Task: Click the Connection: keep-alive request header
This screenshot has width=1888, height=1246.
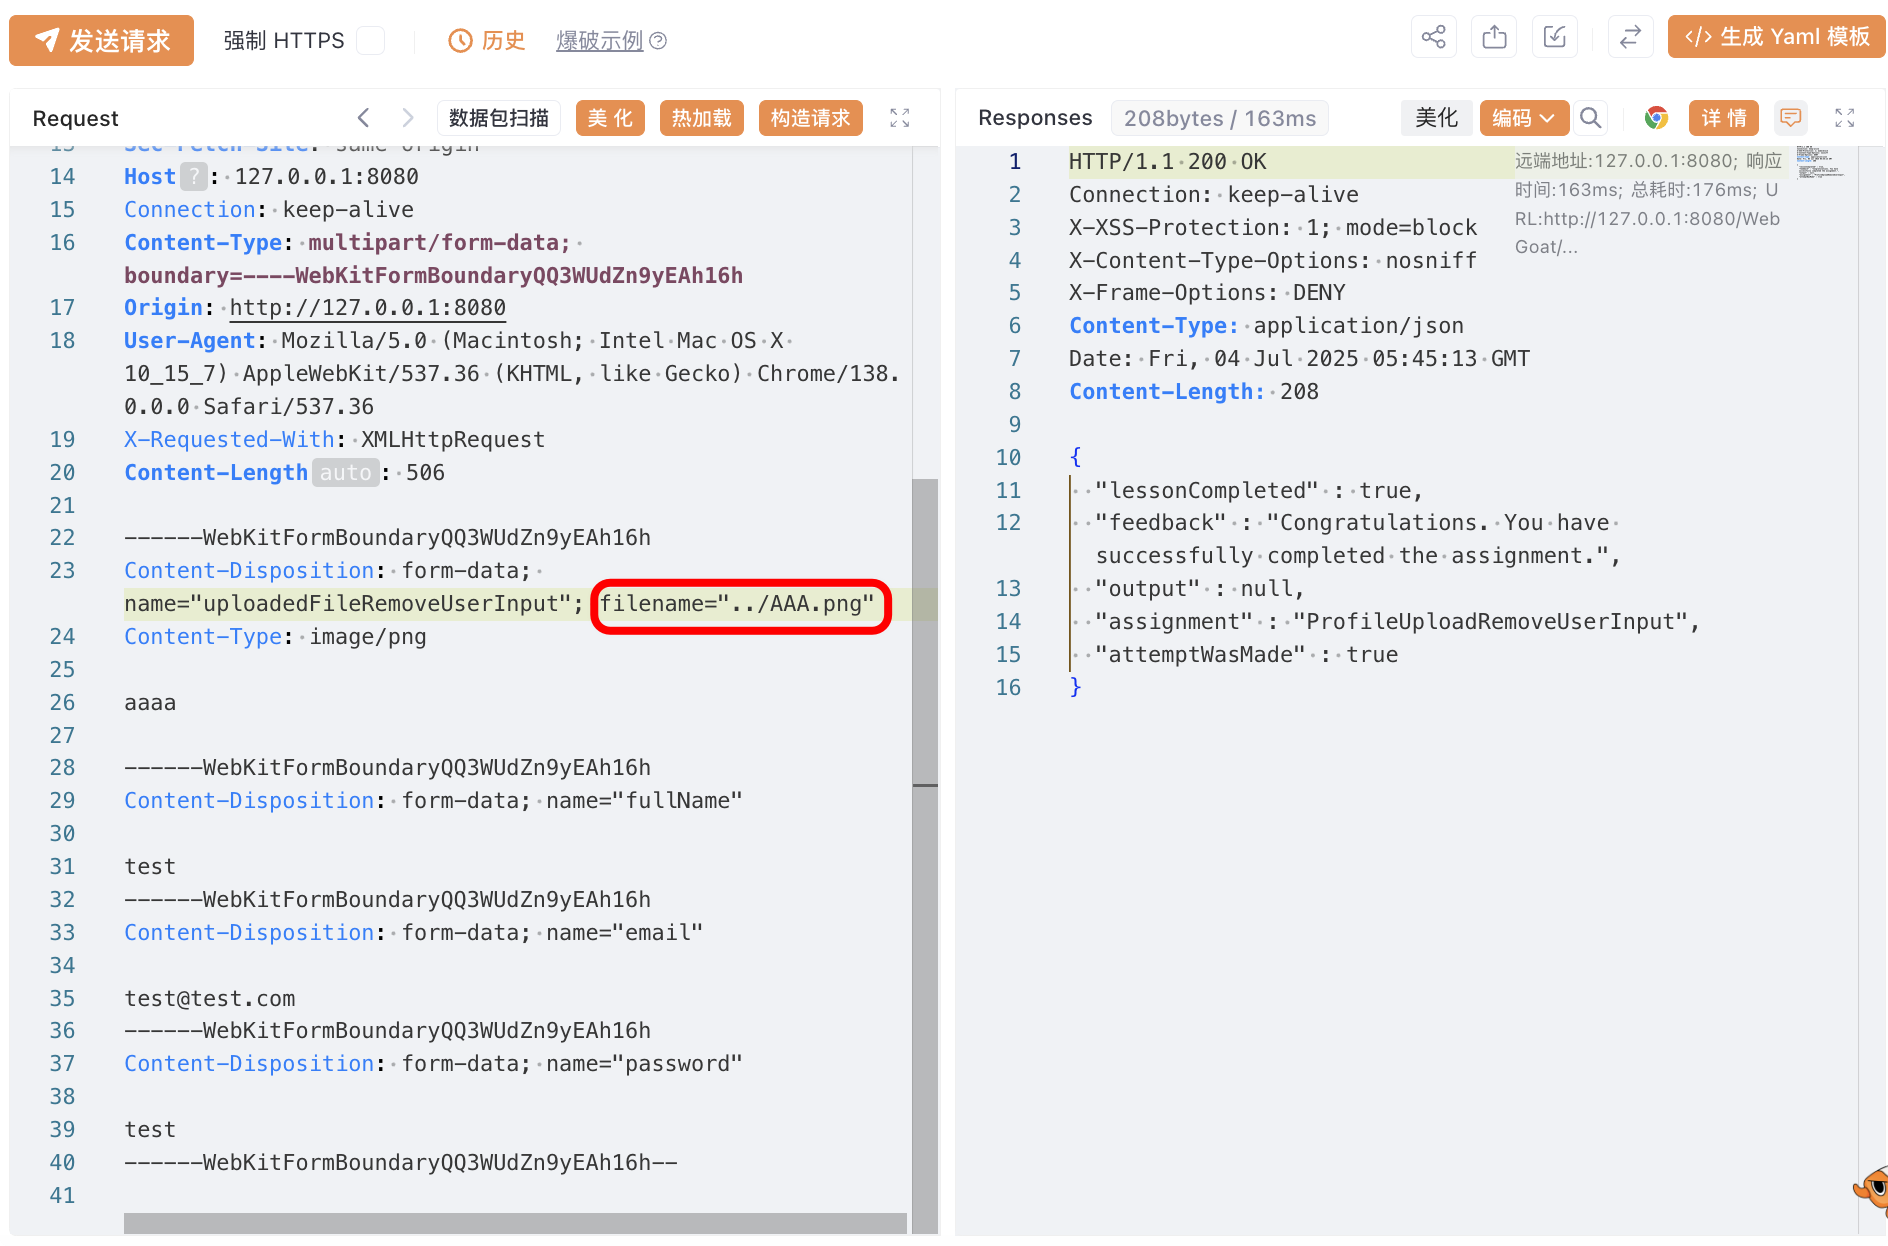Action: (x=269, y=210)
